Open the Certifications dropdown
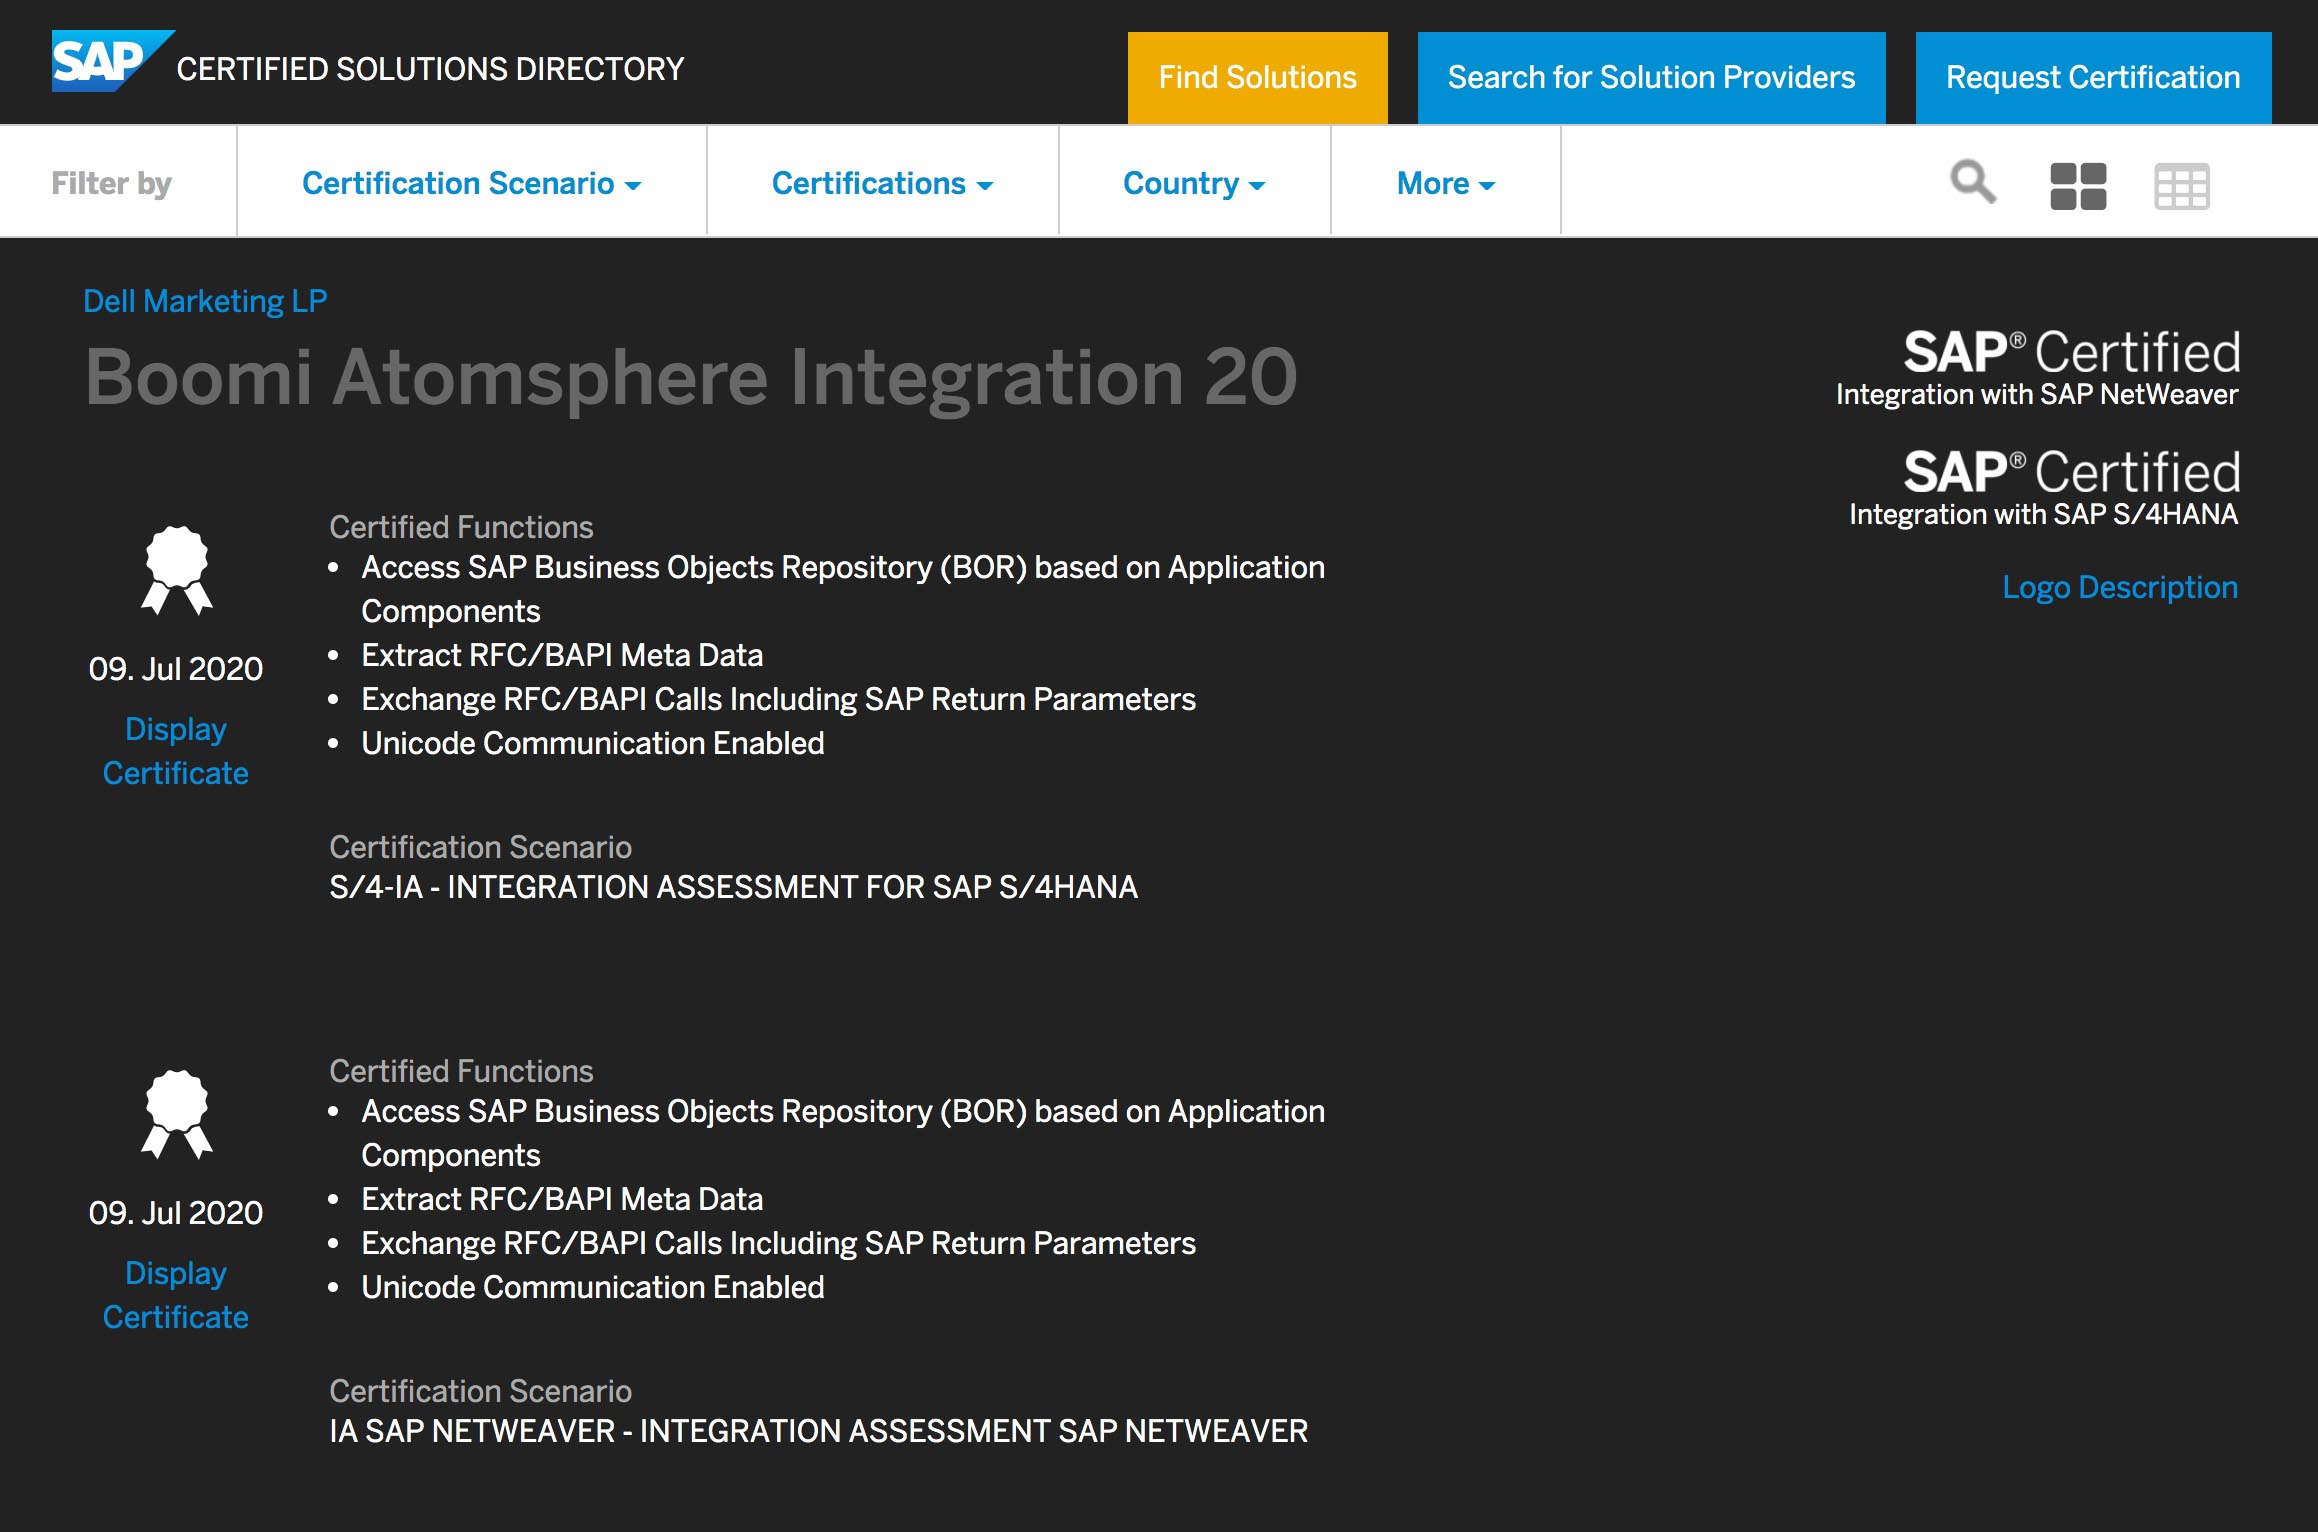The image size is (2318, 1532). point(880,183)
